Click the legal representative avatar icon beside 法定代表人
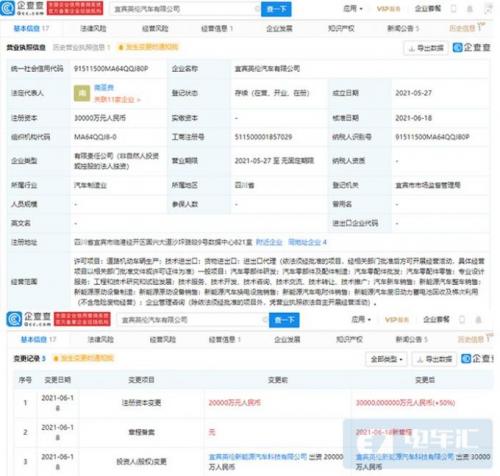 [x=82, y=93]
